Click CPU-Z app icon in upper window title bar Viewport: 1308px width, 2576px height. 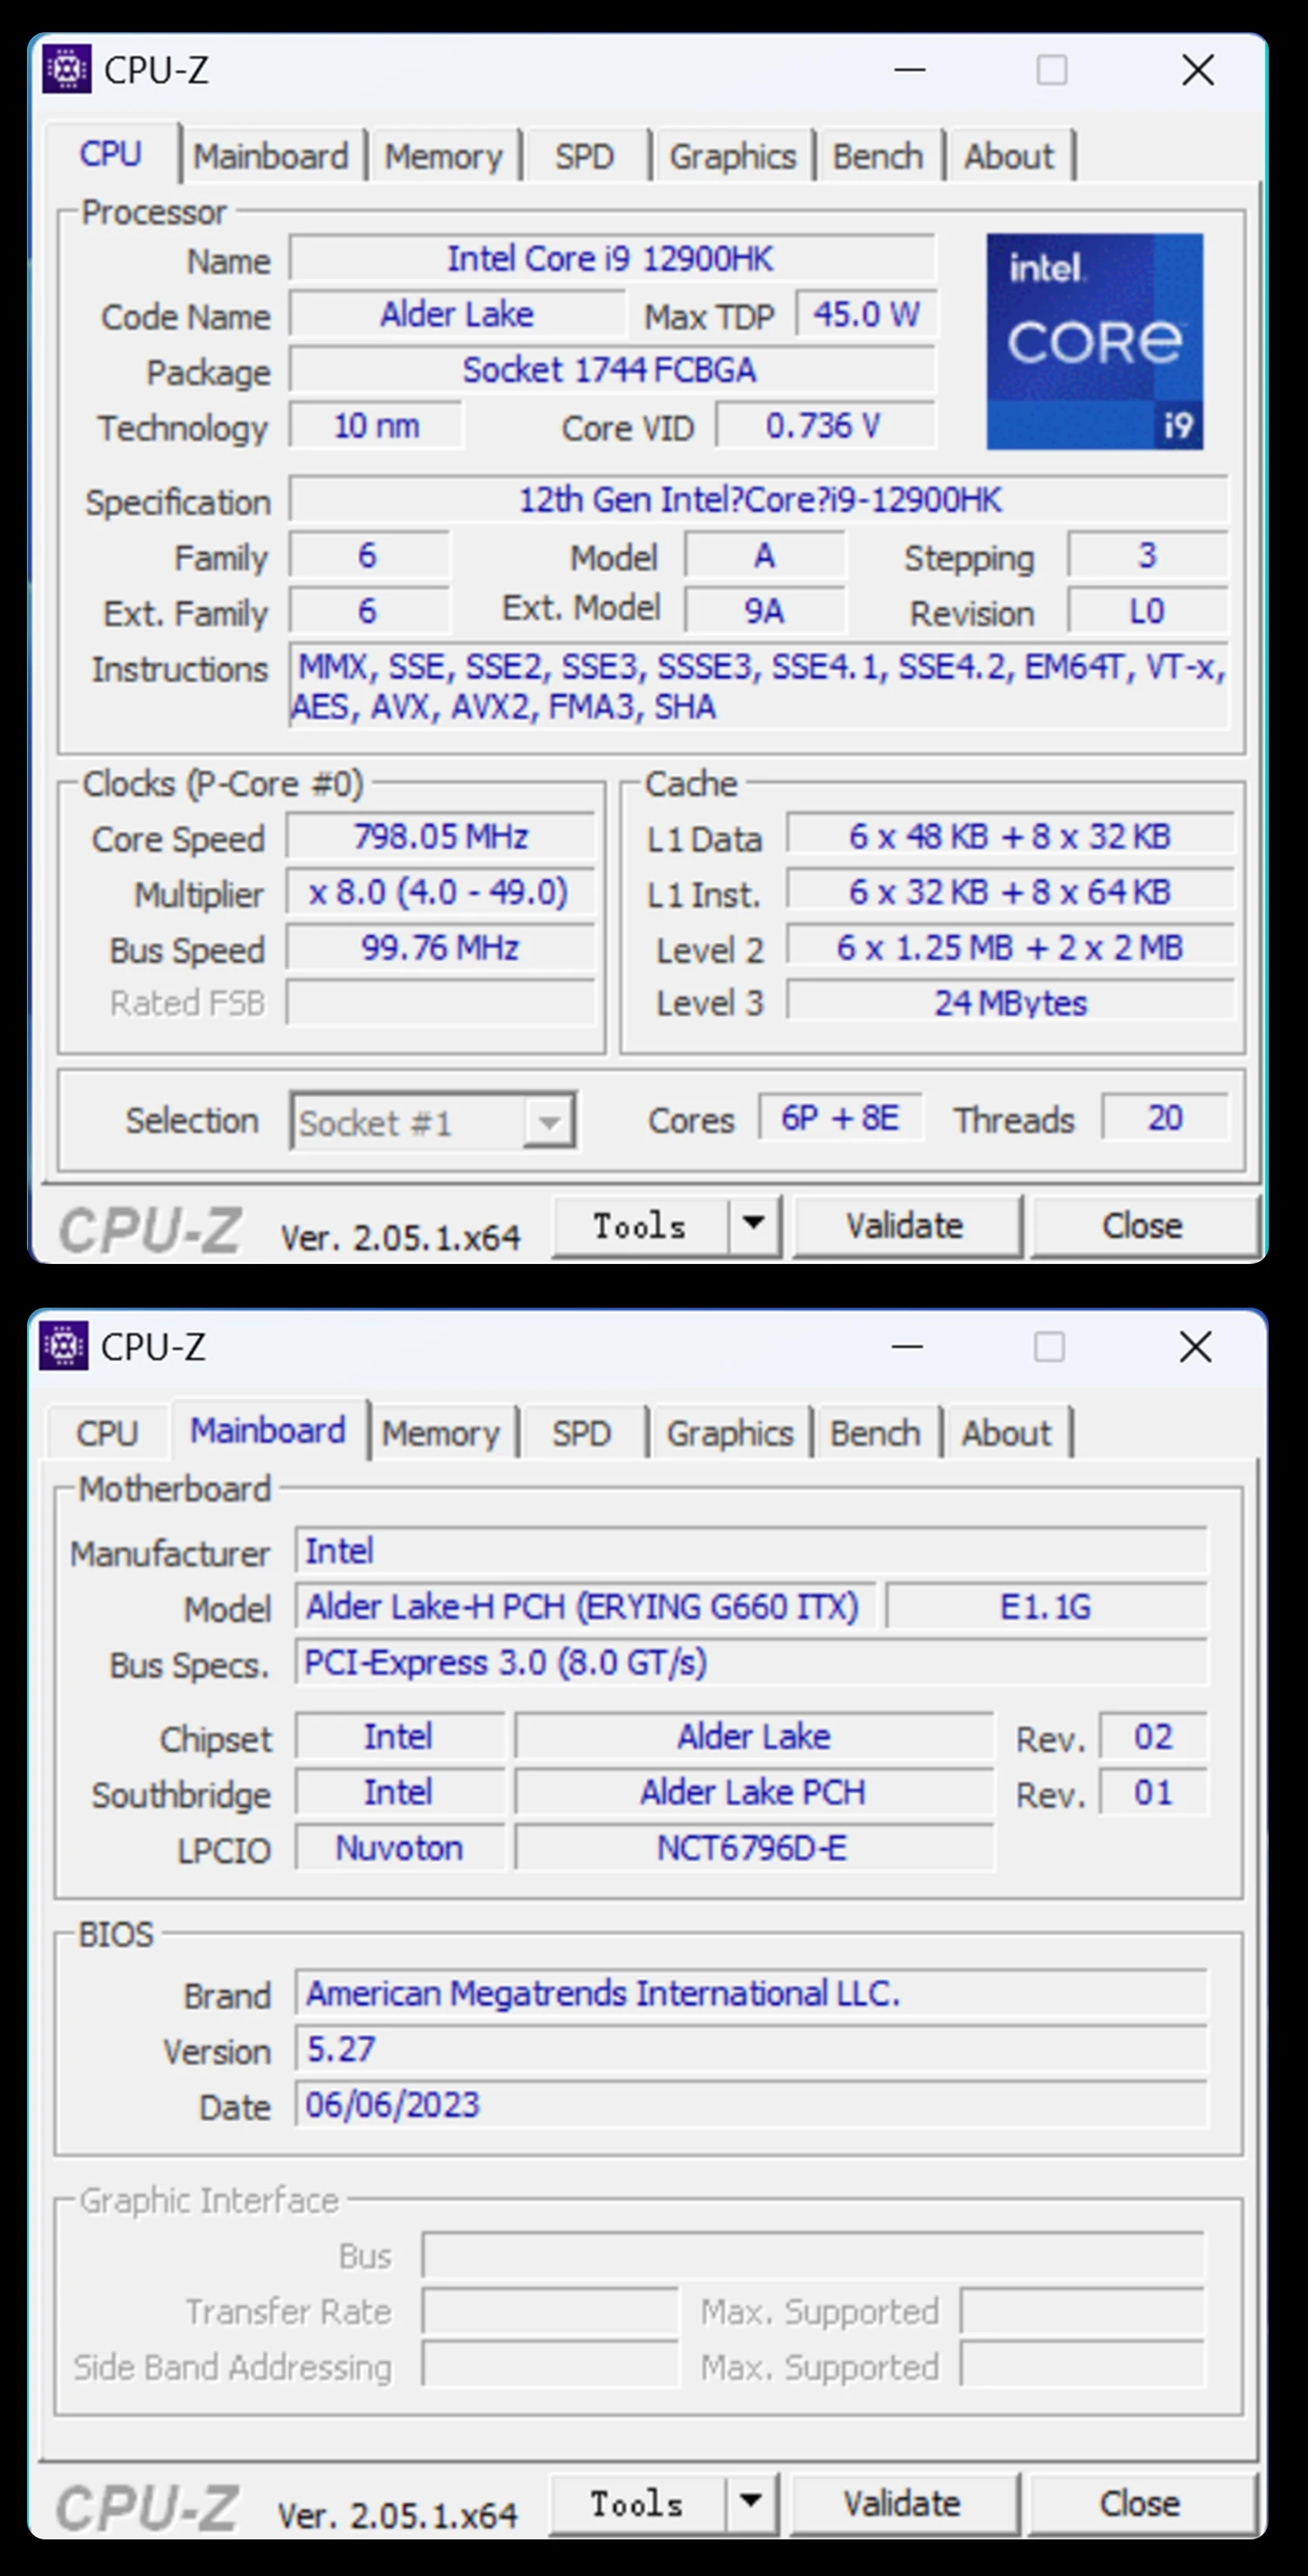(x=67, y=70)
